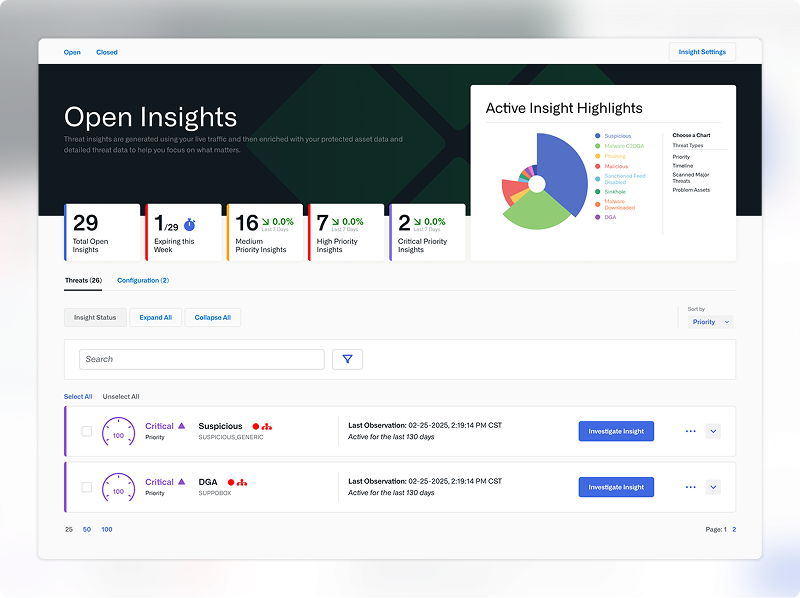Image resolution: width=800 pixels, height=598 pixels.
Task: Click Select All link
Action: coord(78,397)
